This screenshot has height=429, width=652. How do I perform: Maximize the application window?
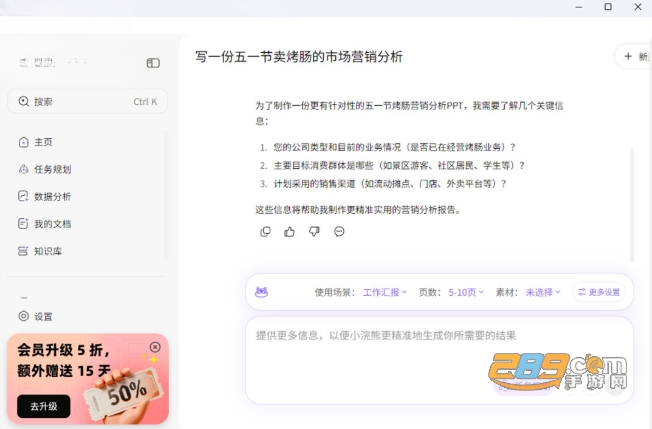point(608,7)
